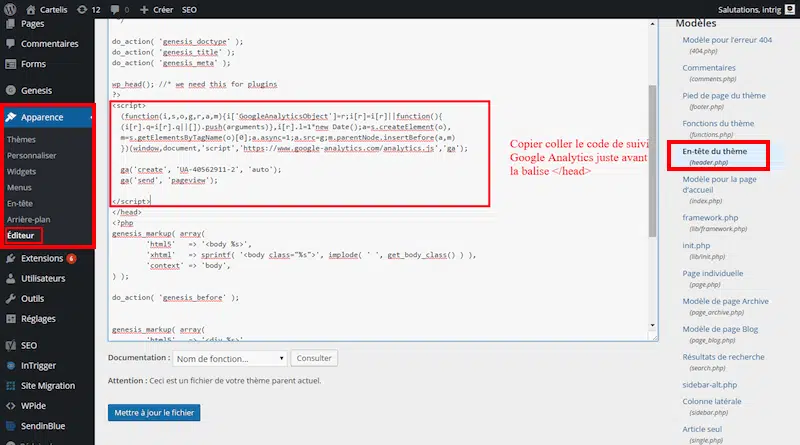This screenshot has width=800, height=445.
Task: Click the Utilisateurs icon in sidebar
Action: pos(10,278)
